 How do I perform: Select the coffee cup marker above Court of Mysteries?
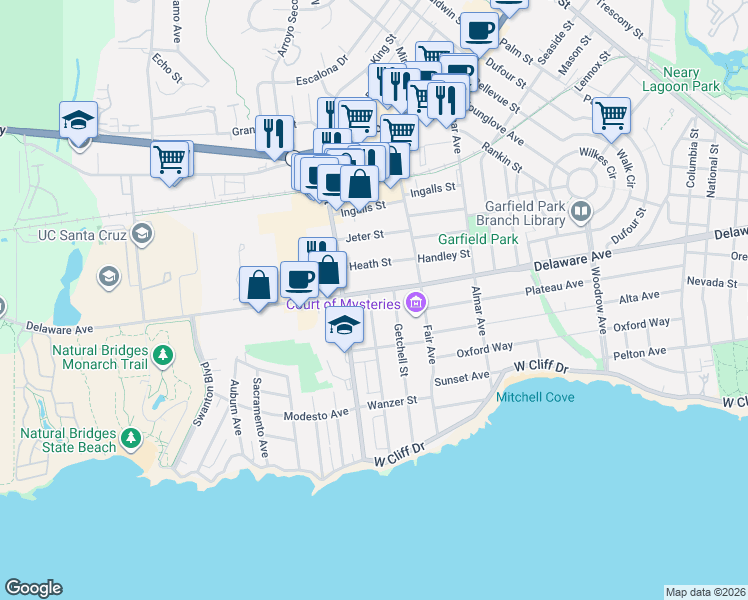click(299, 281)
